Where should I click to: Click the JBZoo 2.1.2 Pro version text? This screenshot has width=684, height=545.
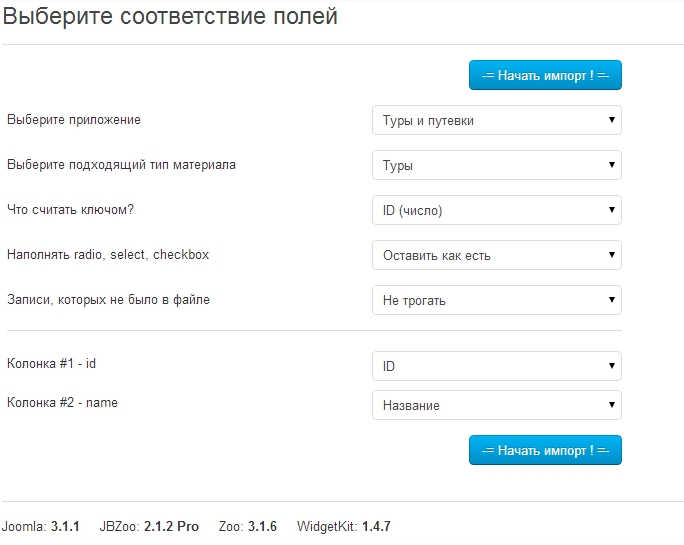[x=149, y=526]
